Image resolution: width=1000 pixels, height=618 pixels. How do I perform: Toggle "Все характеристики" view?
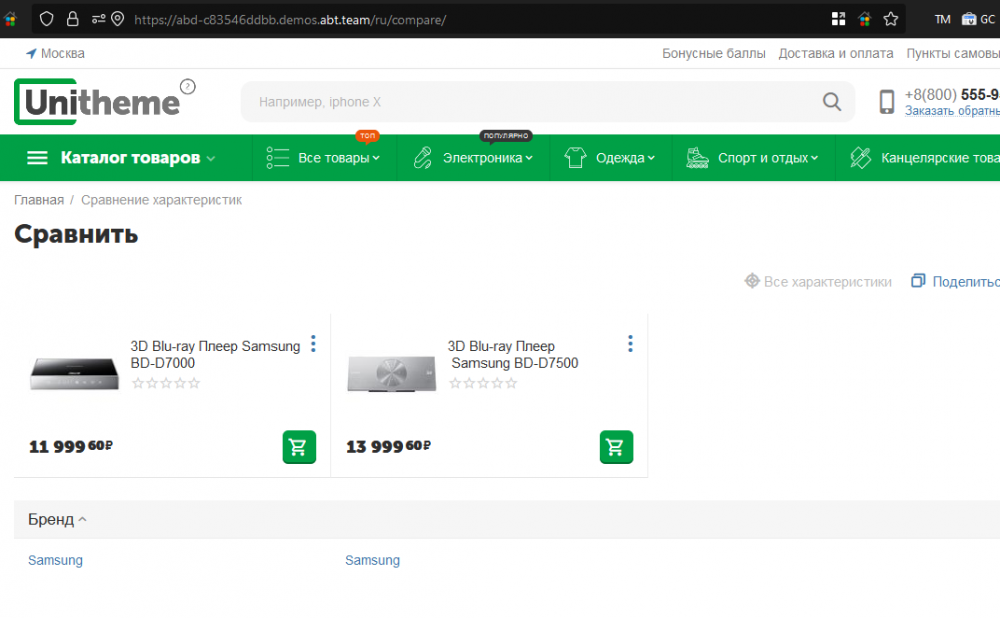point(818,282)
